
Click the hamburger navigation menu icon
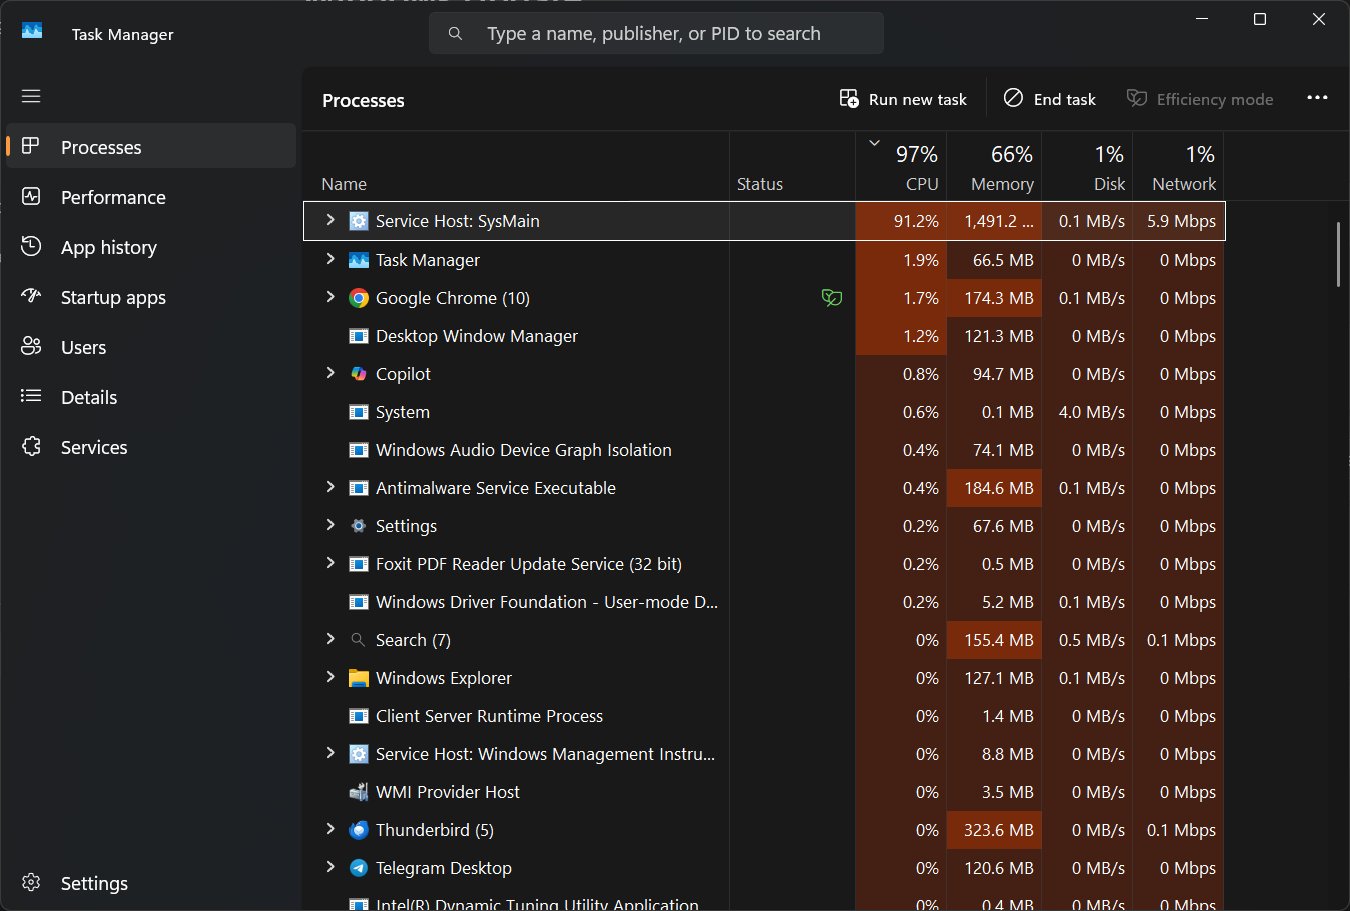click(31, 96)
